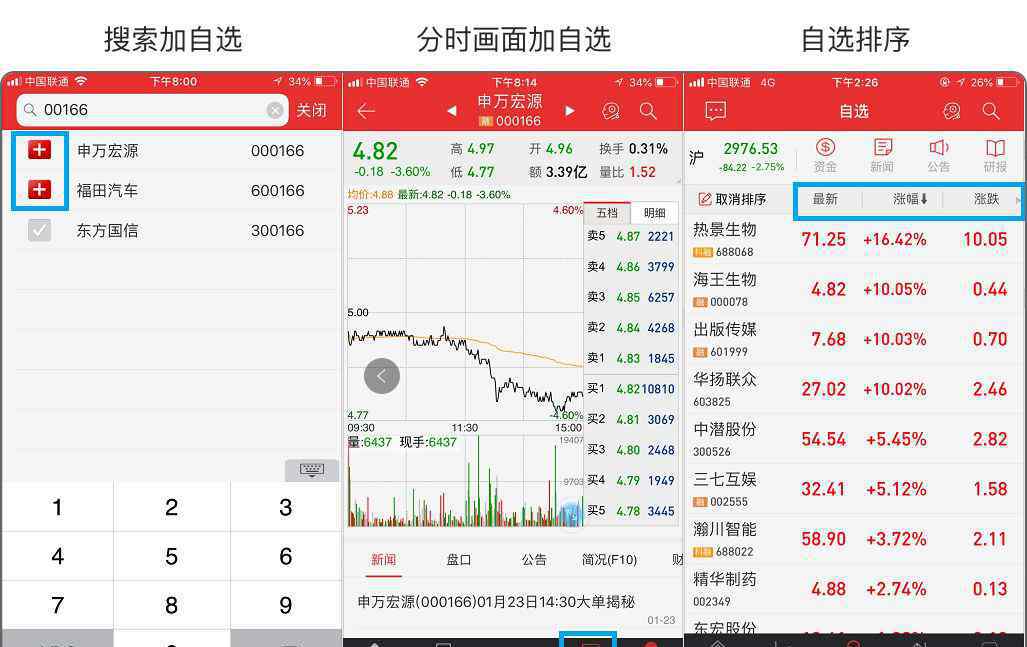This screenshot has width=1027, height=647.
Task: Open the 申万宏源 000166 search result
Action: [x=172, y=151]
